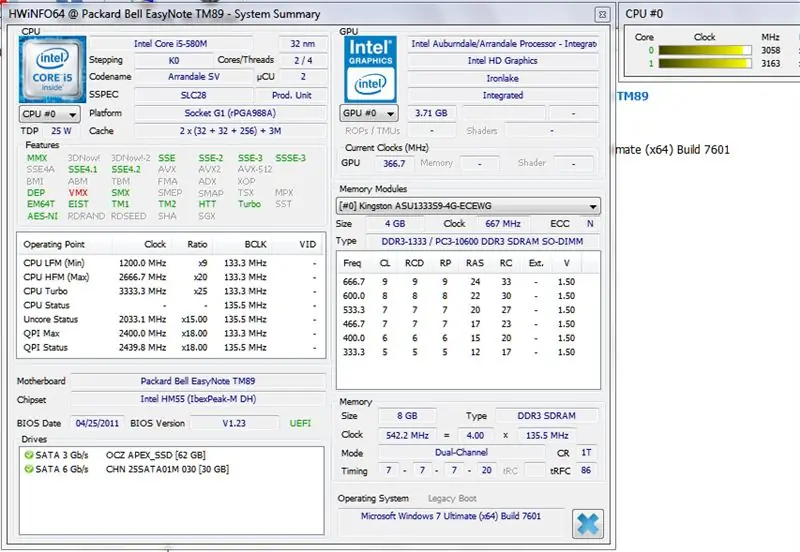Viewport: 800px width, 552px height.
Task: Click the Intel HM55 (IbexPeak-M DH) chipset field
Action: (x=198, y=399)
